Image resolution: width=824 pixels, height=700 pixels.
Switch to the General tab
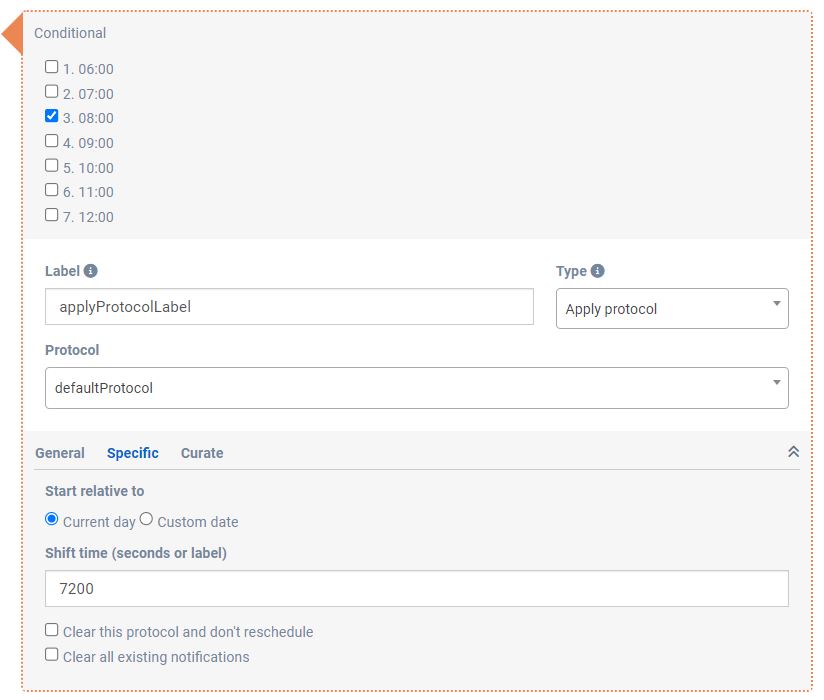[60, 453]
